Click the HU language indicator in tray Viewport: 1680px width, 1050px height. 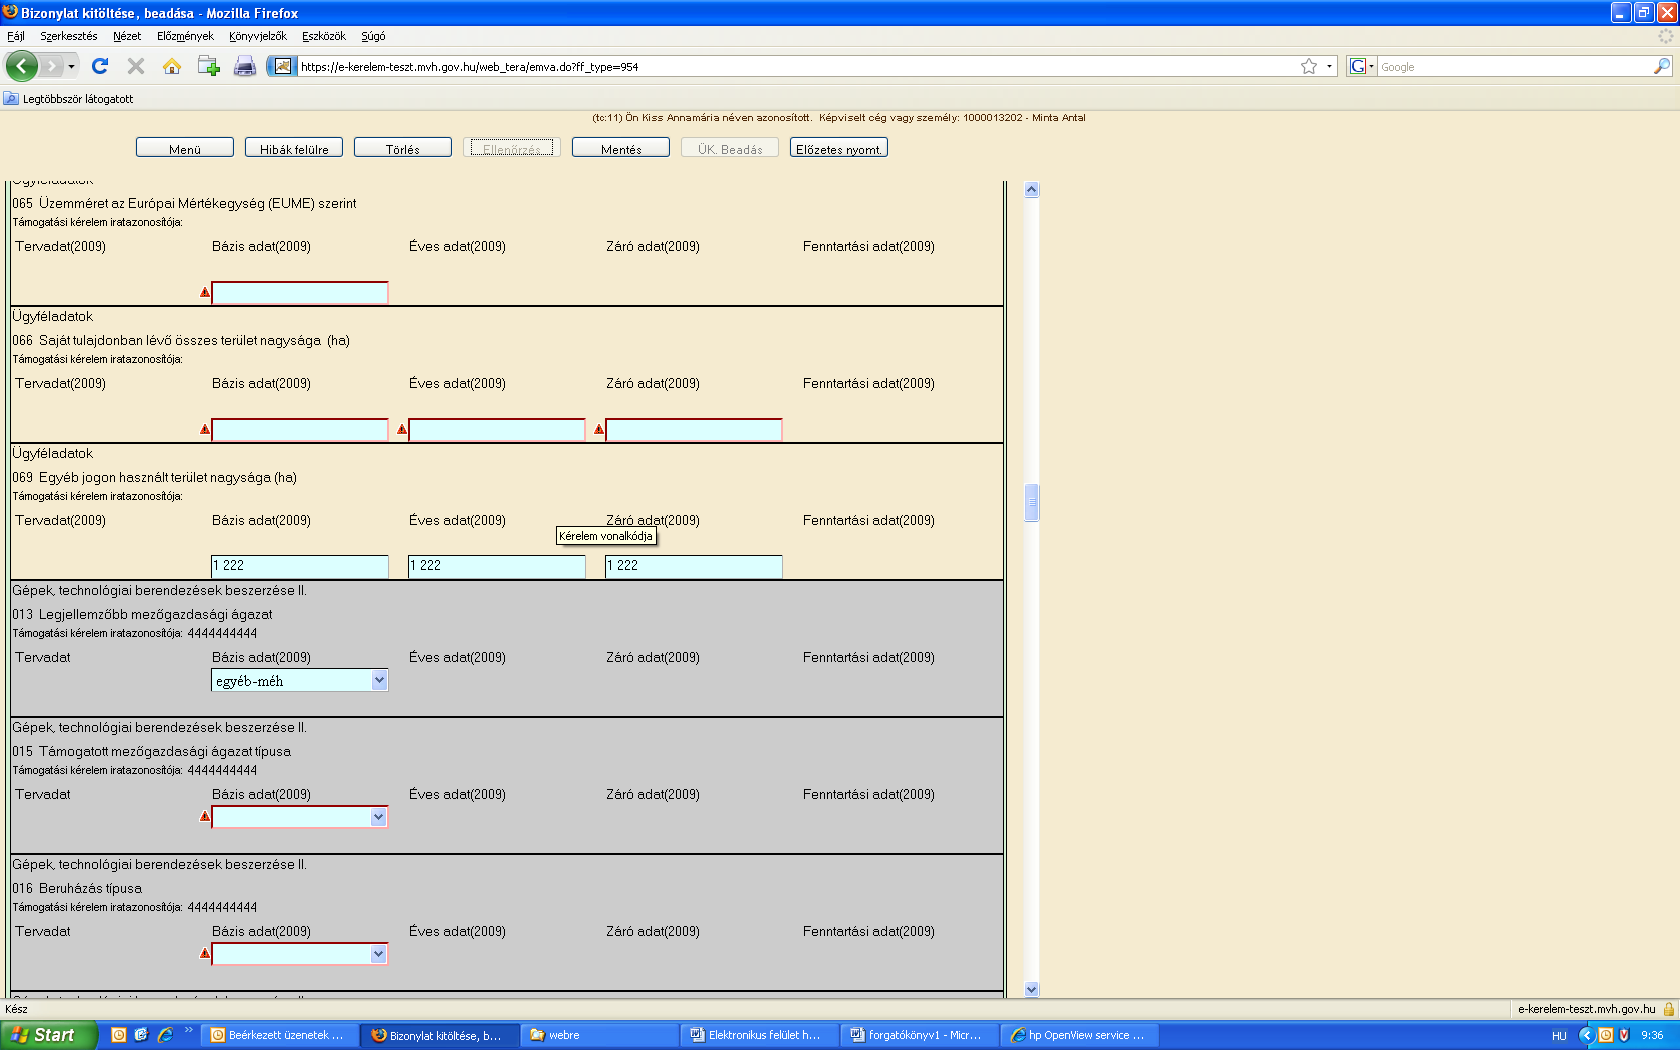[x=1559, y=1036]
